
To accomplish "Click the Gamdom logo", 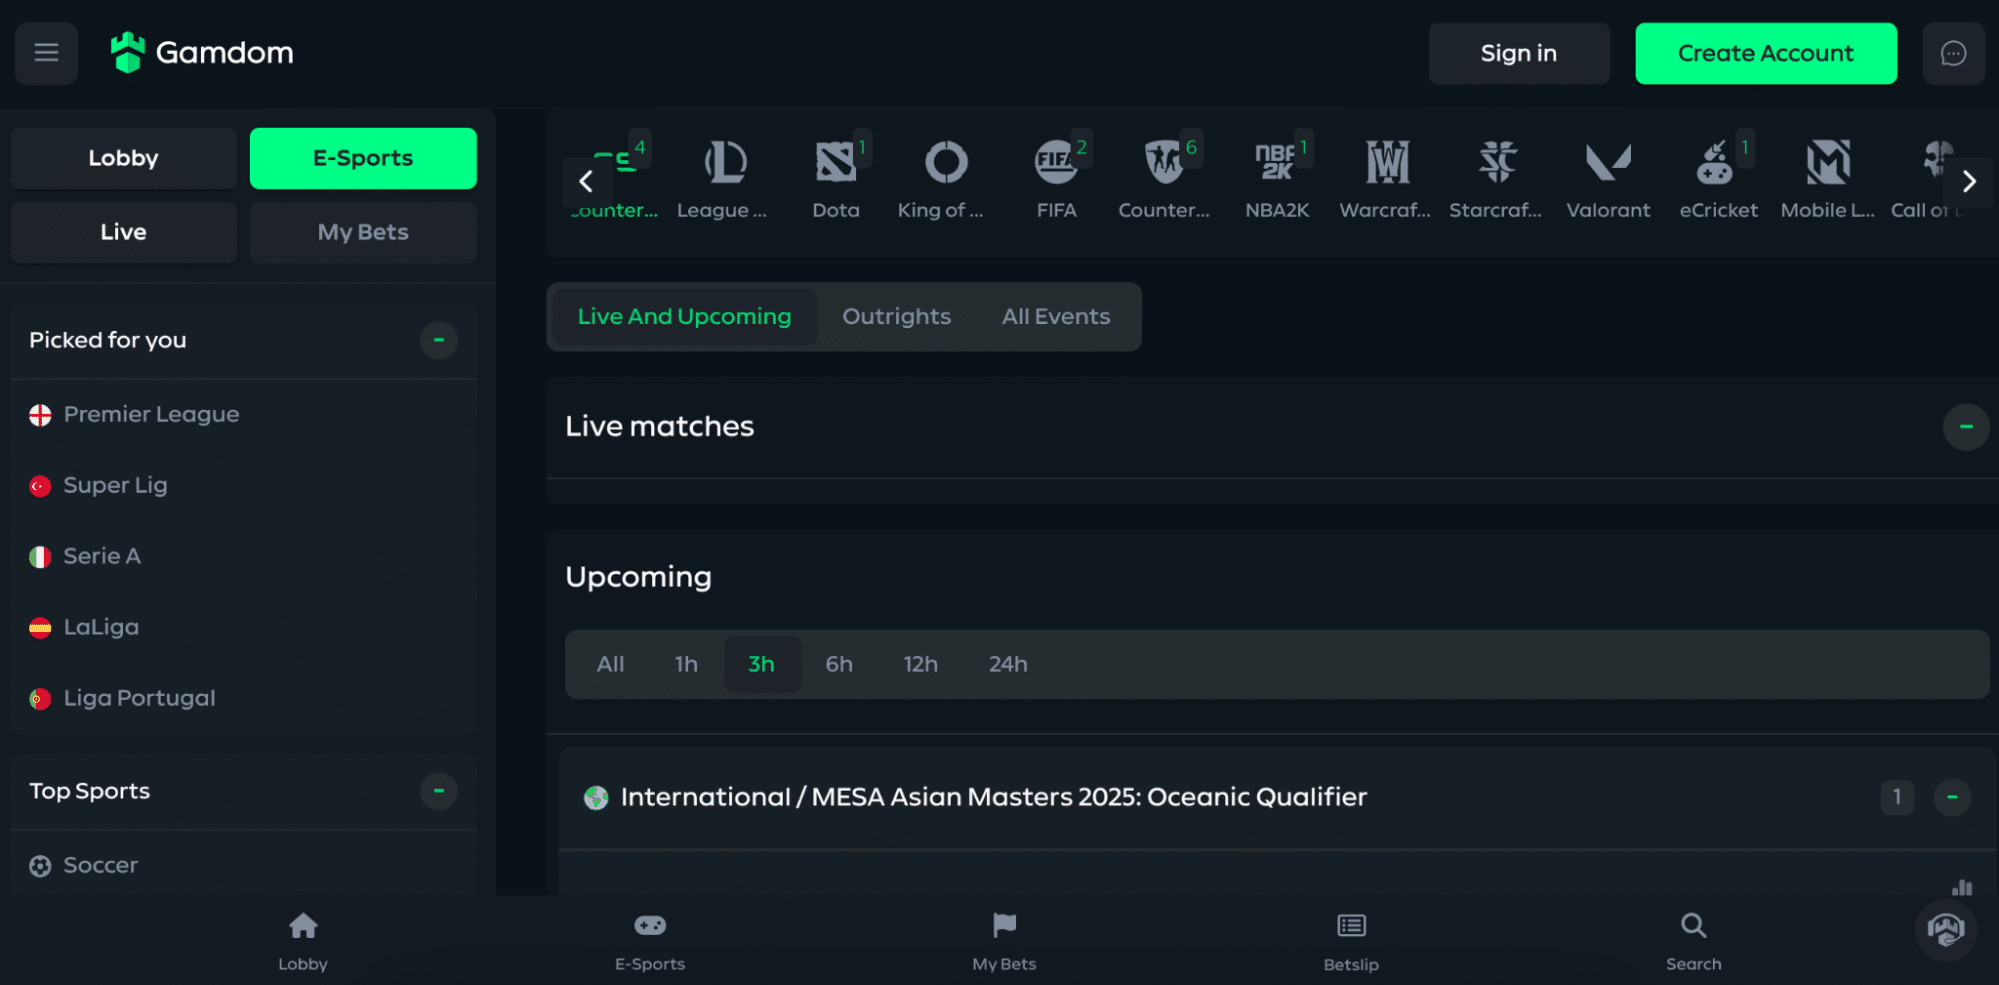I will click(202, 53).
